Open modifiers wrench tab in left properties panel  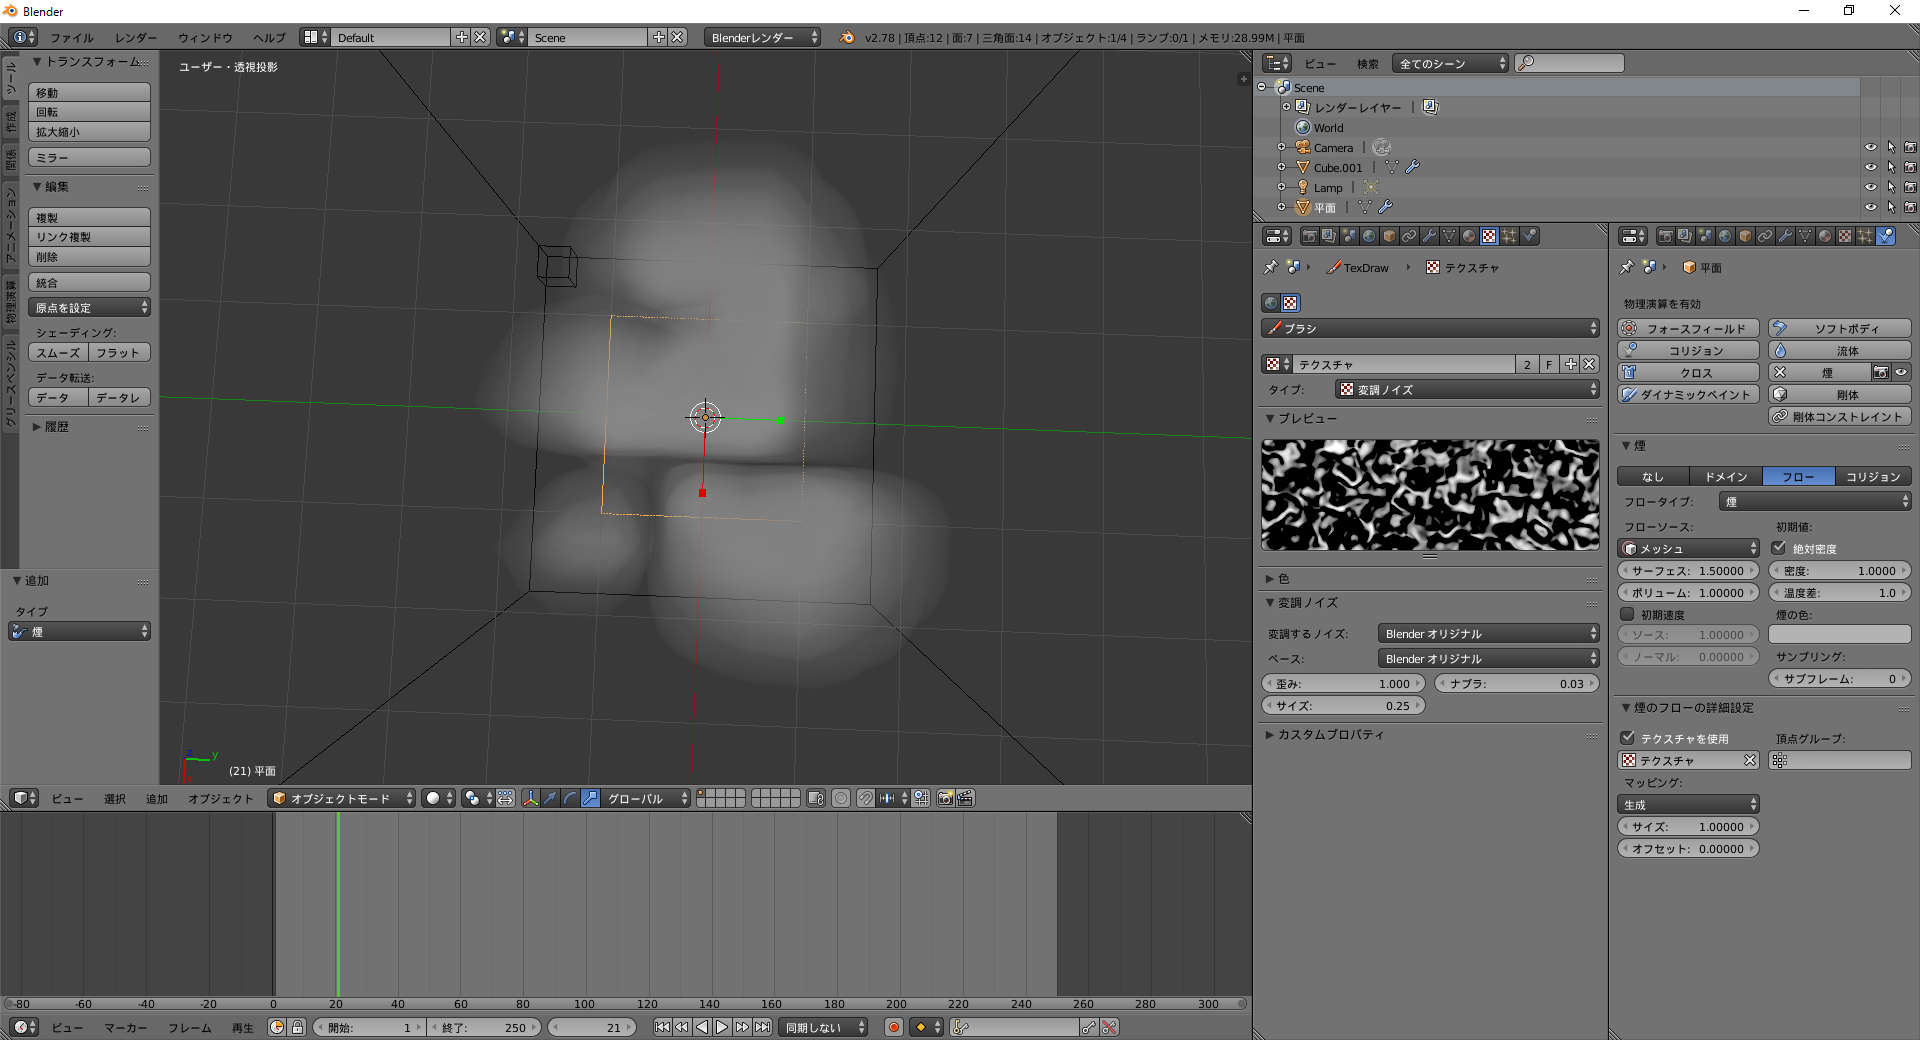[x=1429, y=236]
